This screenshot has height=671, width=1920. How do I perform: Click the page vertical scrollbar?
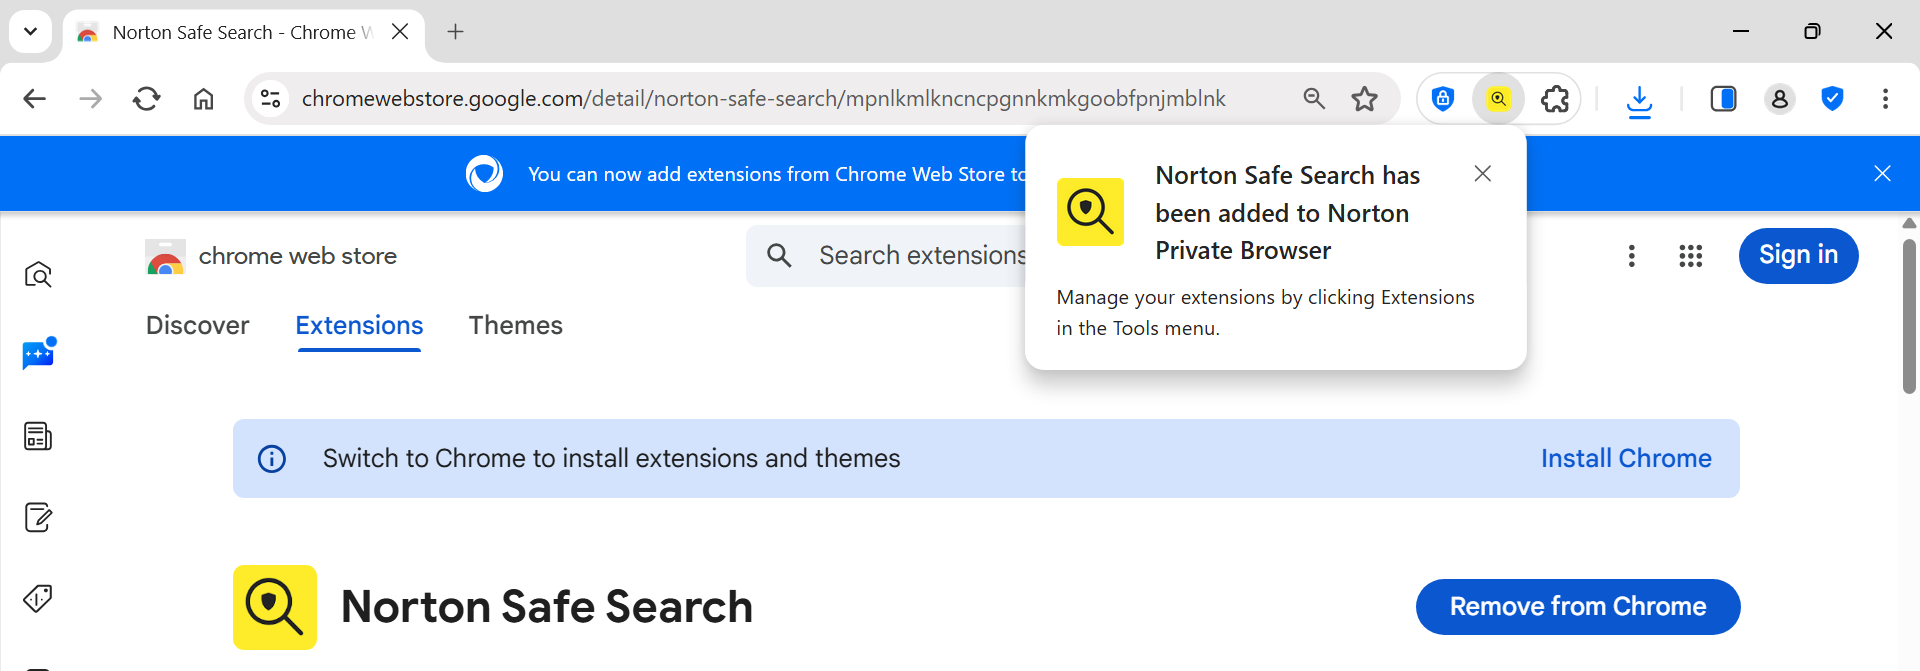tap(1909, 316)
